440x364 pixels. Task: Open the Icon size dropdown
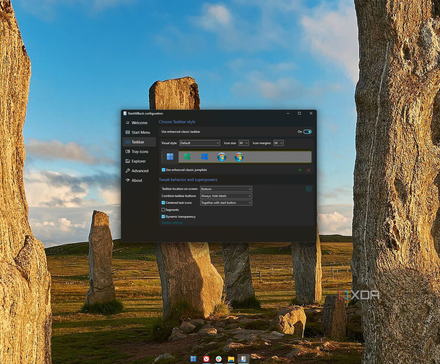(244, 143)
